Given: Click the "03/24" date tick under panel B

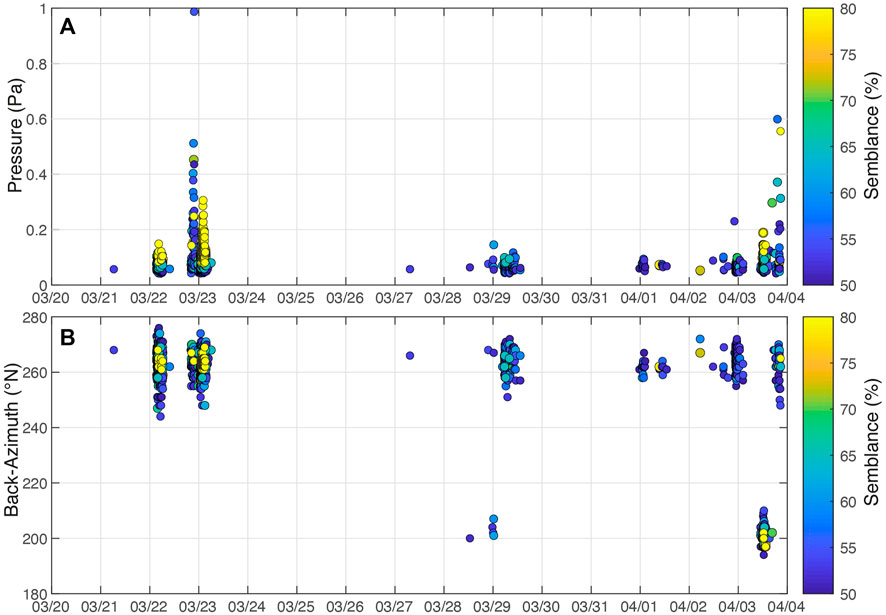Looking at the screenshot, I should [247, 607].
